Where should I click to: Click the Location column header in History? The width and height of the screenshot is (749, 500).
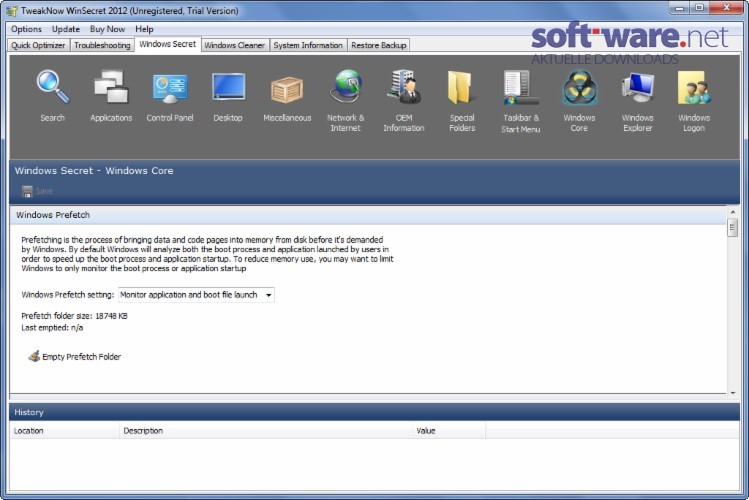click(64, 431)
